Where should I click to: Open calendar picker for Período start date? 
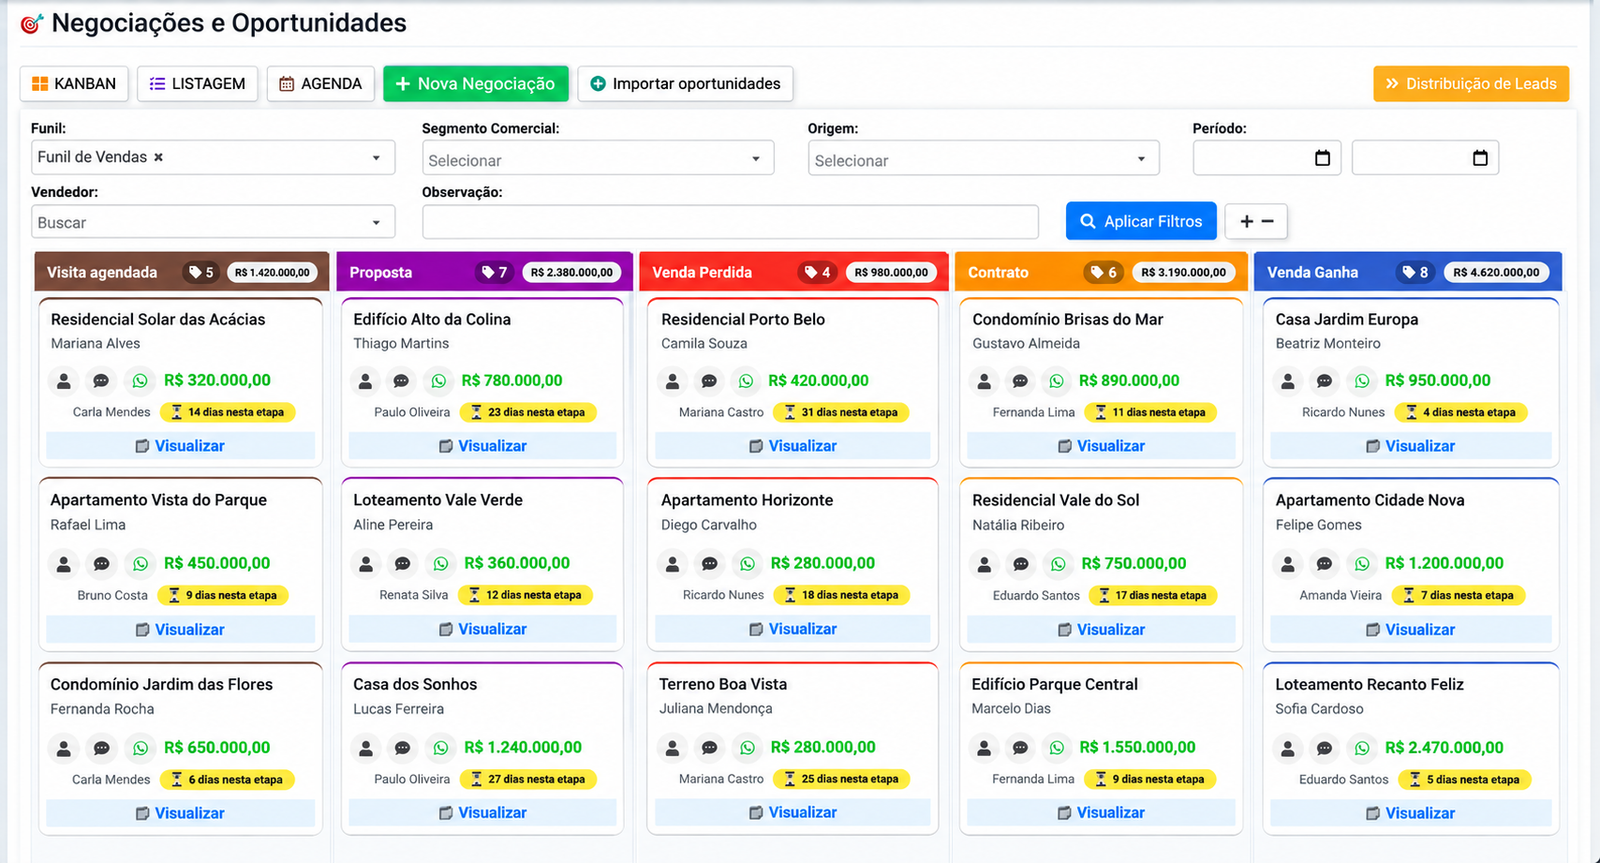click(x=1322, y=158)
